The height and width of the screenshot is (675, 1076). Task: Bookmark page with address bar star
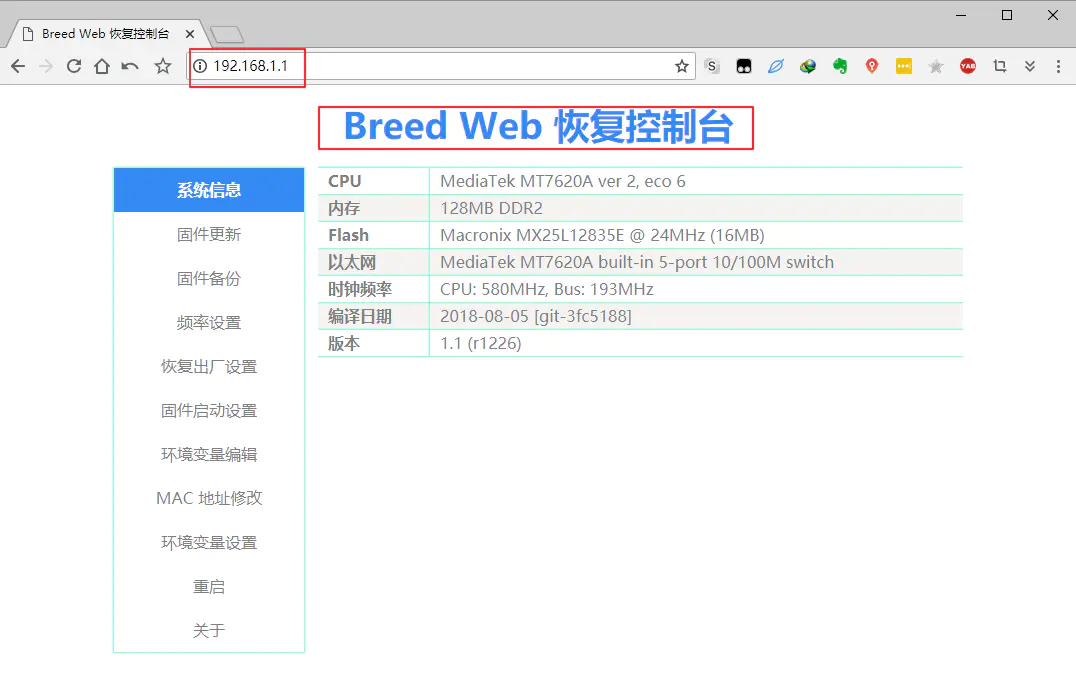pyautogui.click(x=681, y=66)
